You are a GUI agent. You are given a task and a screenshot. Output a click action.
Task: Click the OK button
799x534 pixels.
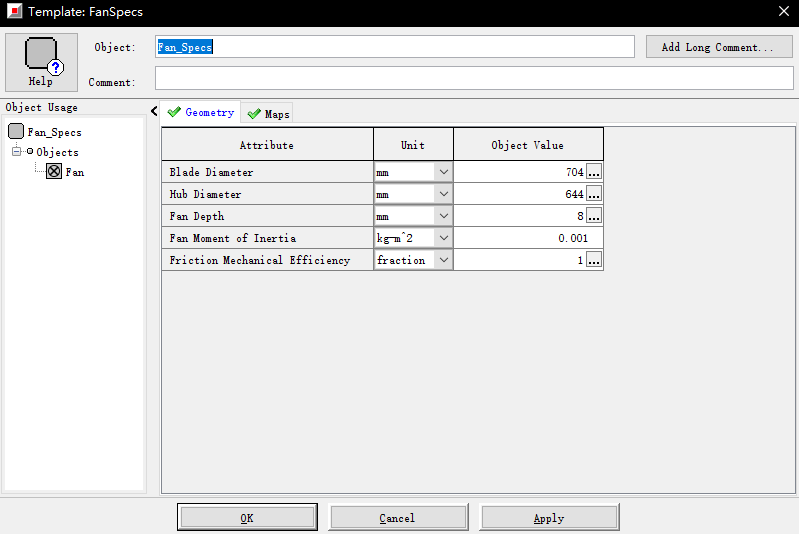click(x=247, y=518)
